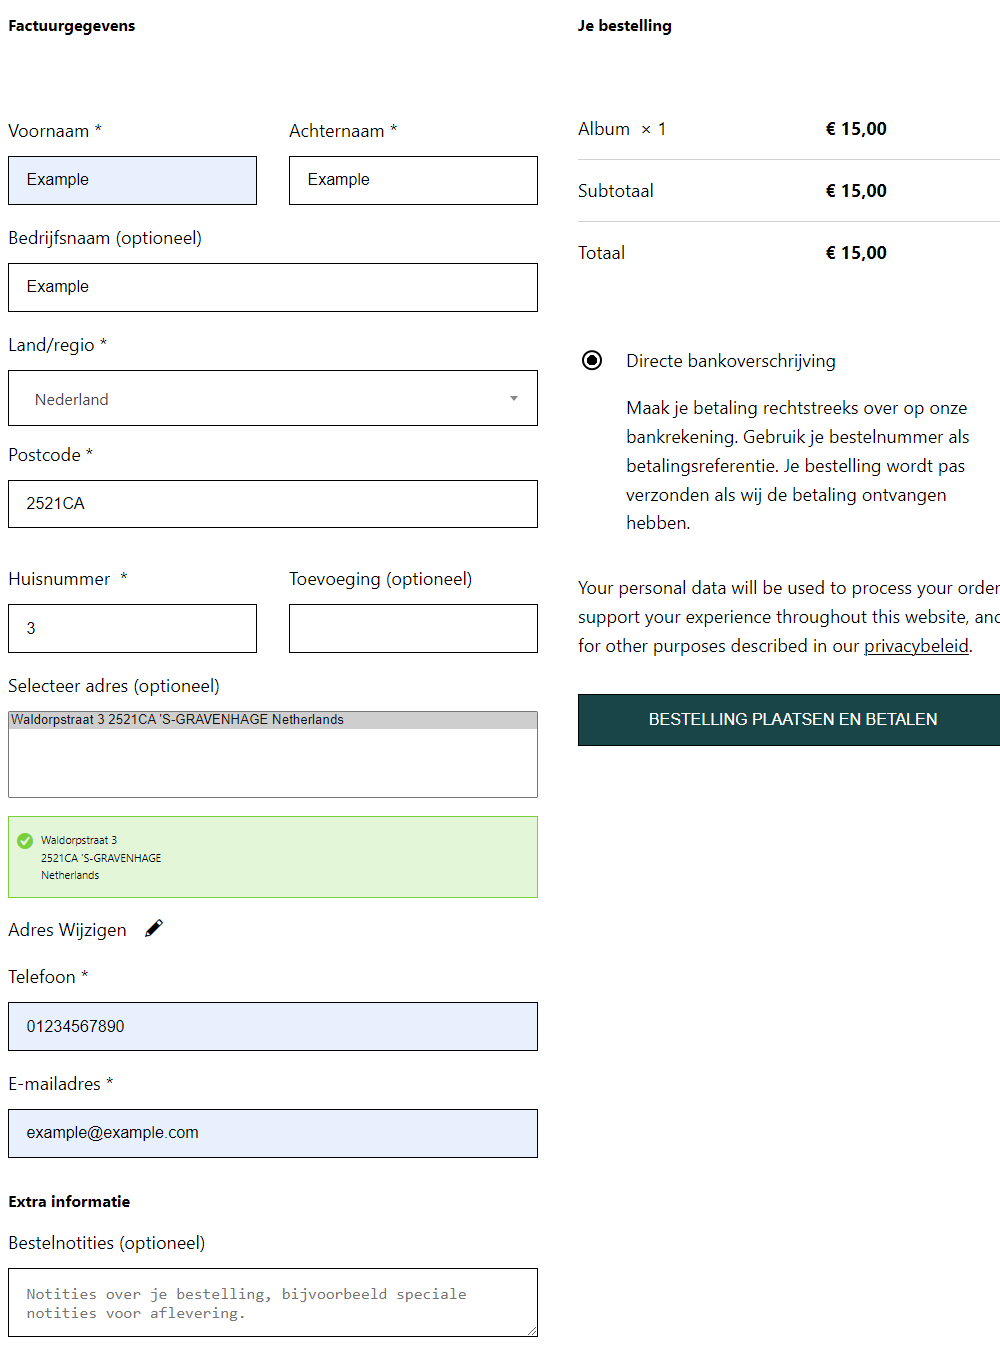Click the pencil icon beside Adres Wijzigen
The image size is (1000, 1363).
coord(154,929)
